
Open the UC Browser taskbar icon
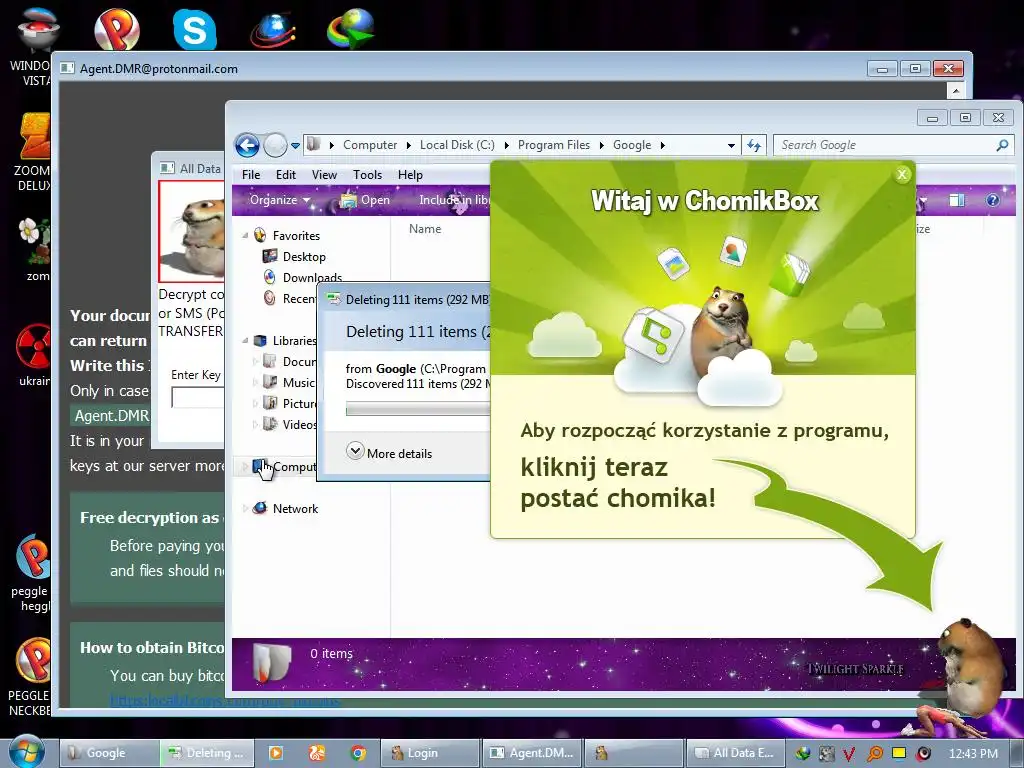[317, 753]
